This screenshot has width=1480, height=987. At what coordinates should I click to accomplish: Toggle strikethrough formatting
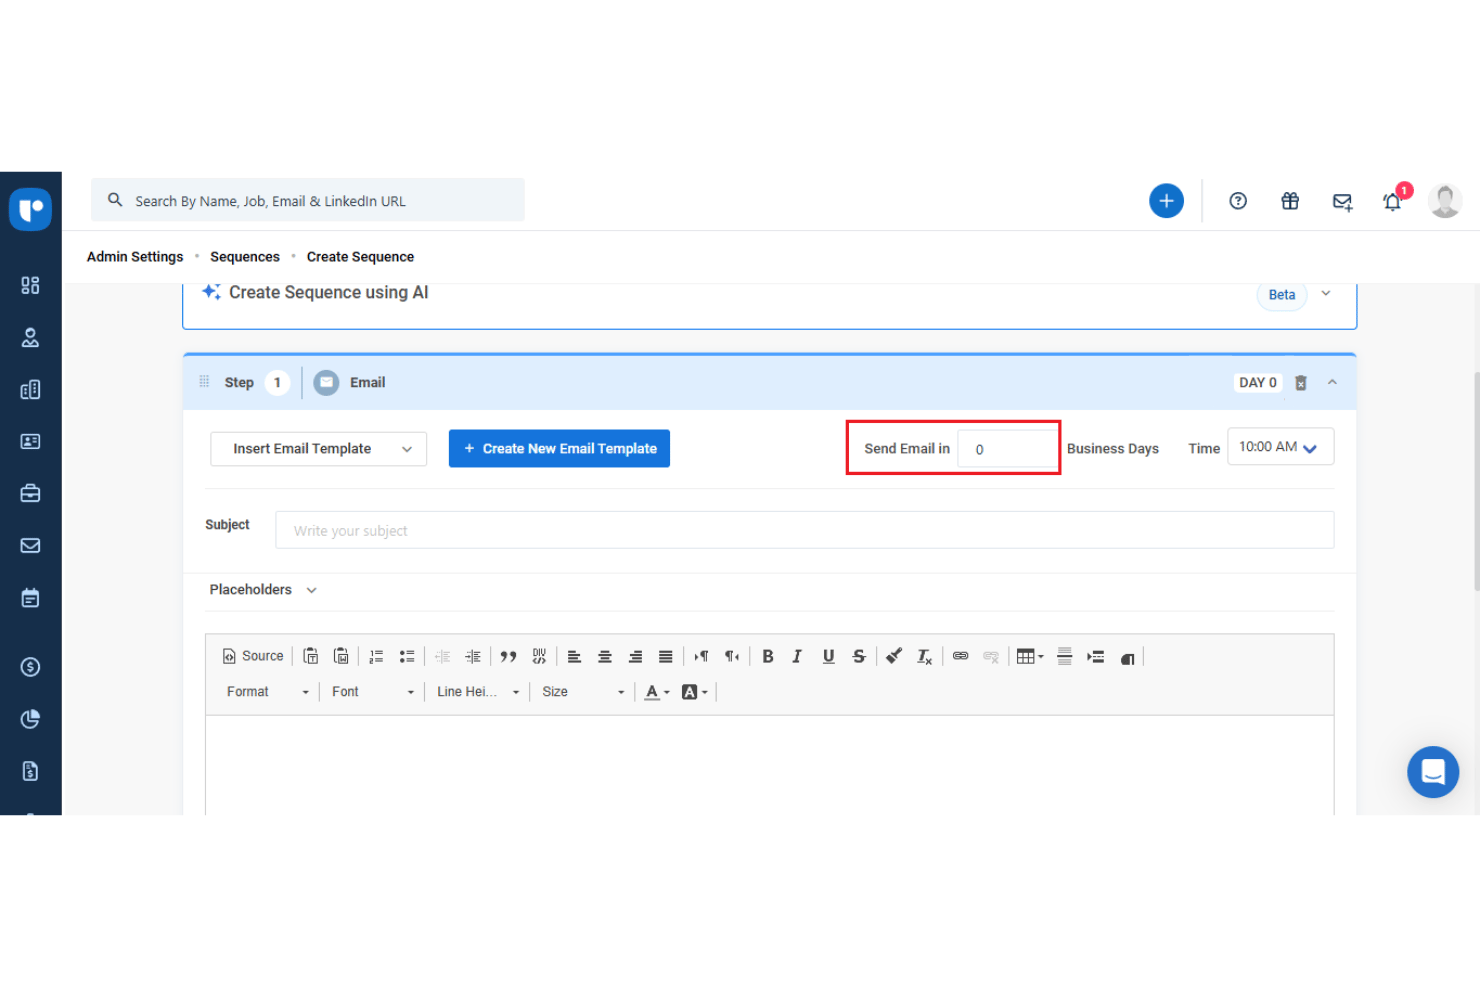tap(859, 657)
